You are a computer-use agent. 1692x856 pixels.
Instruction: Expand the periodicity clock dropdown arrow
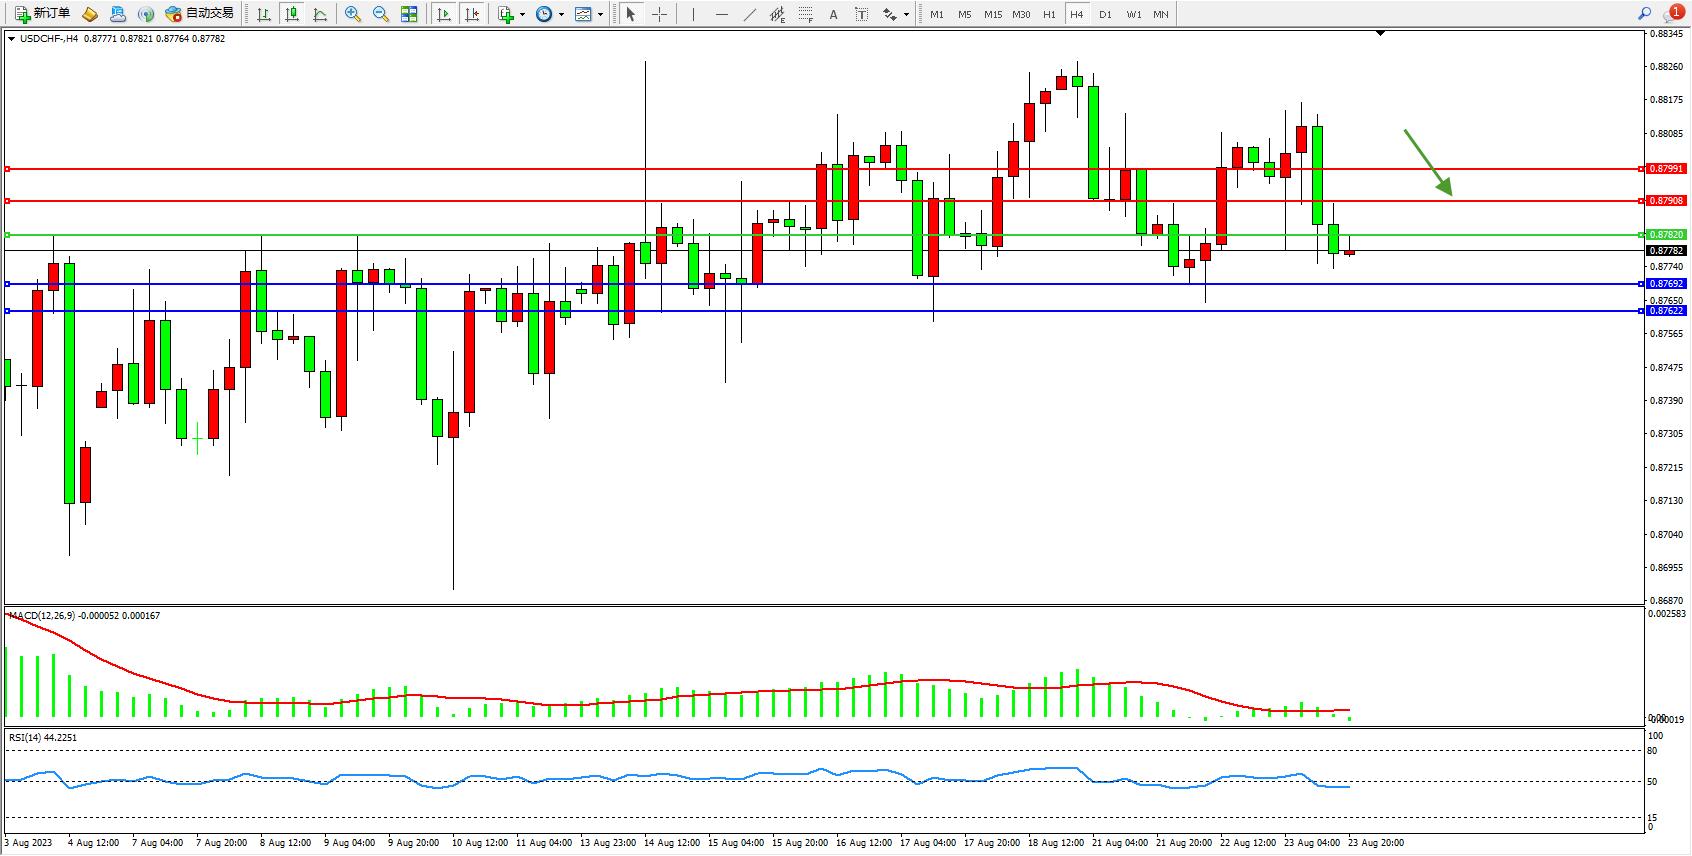(x=561, y=15)
